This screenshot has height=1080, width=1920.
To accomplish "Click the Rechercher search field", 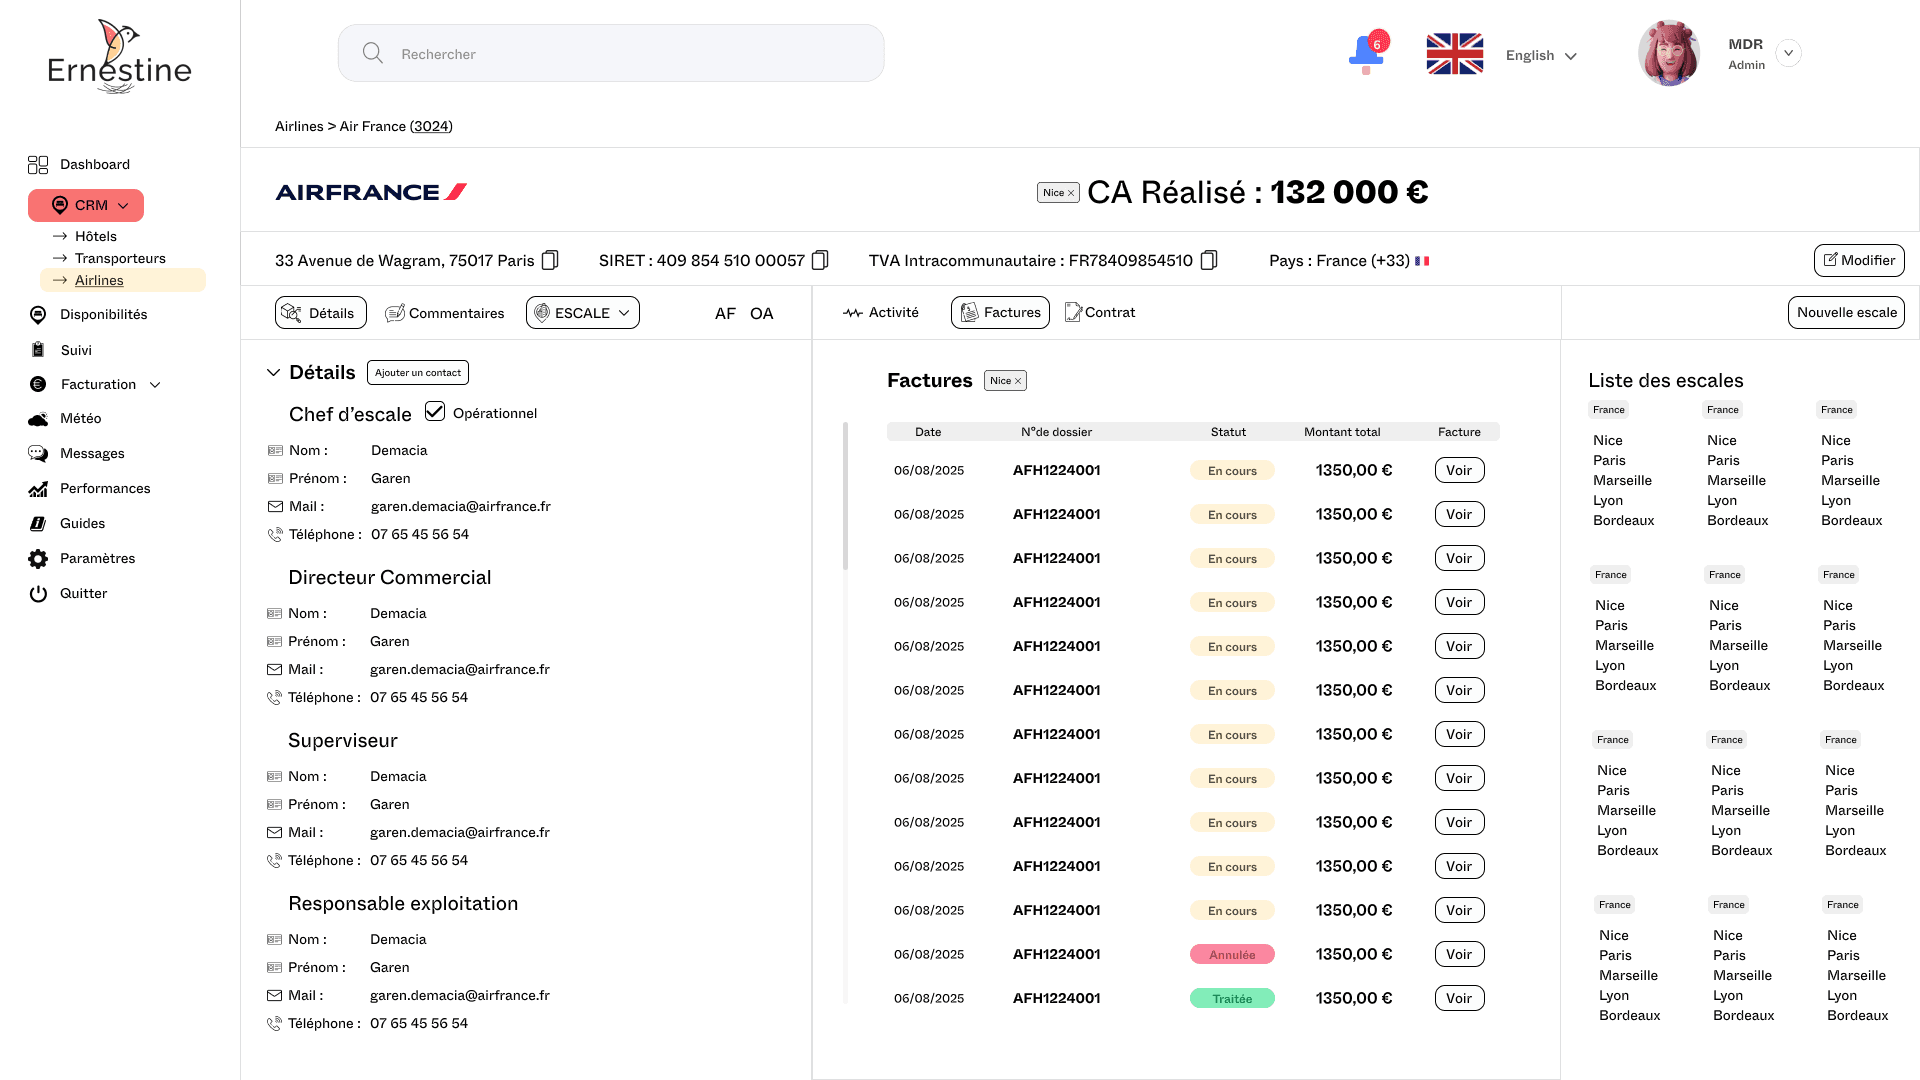I will (x=610, y=53).
